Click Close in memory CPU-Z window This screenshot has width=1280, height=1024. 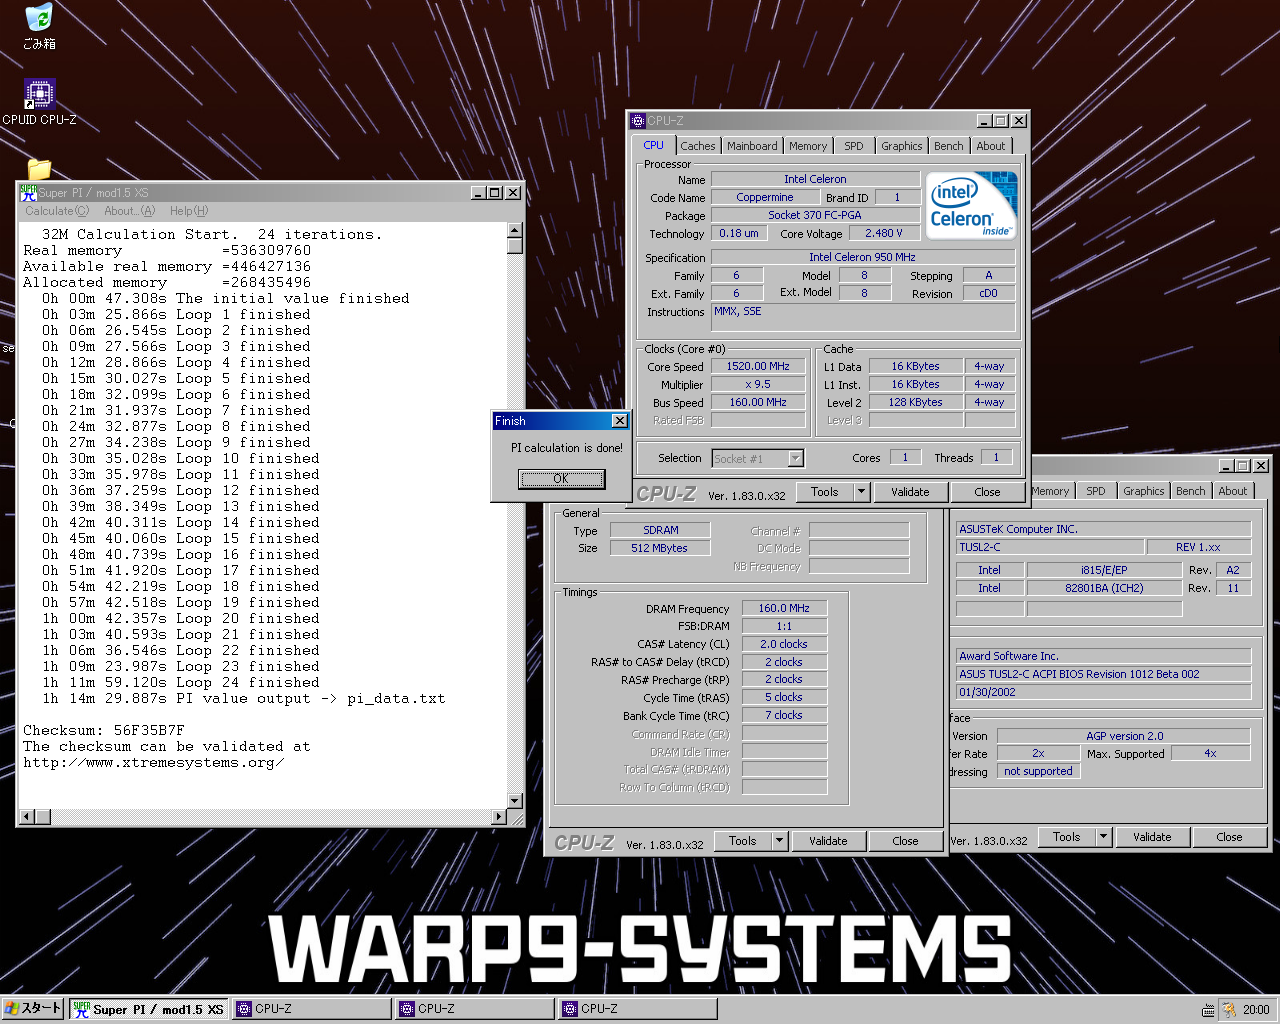tap(906, 841)
